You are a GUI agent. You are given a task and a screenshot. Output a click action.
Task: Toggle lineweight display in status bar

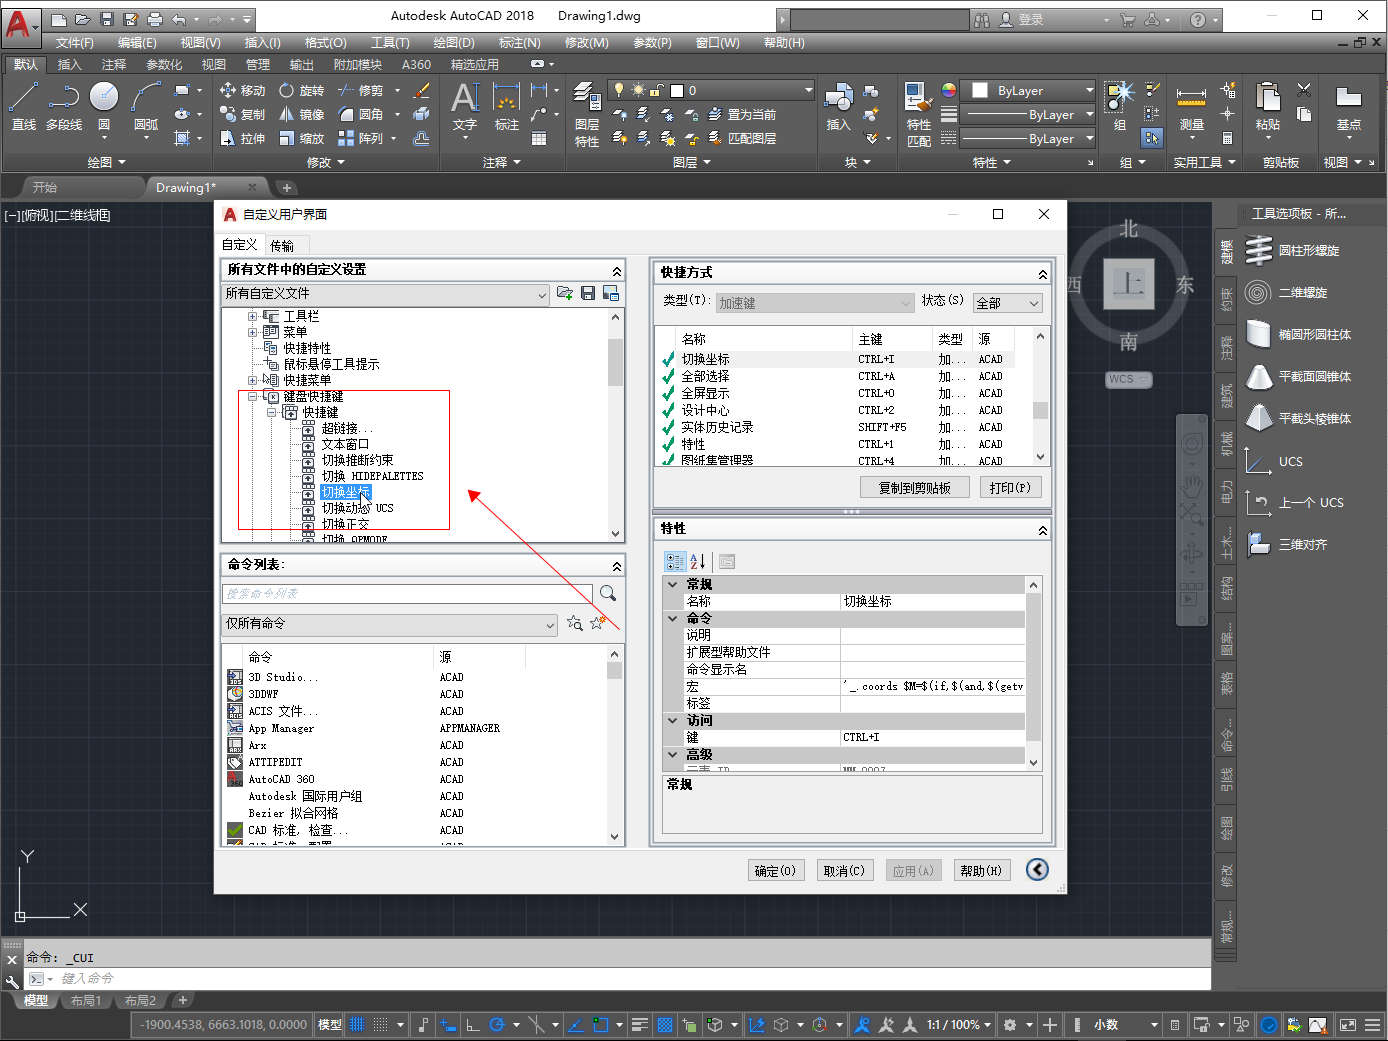641,1024
